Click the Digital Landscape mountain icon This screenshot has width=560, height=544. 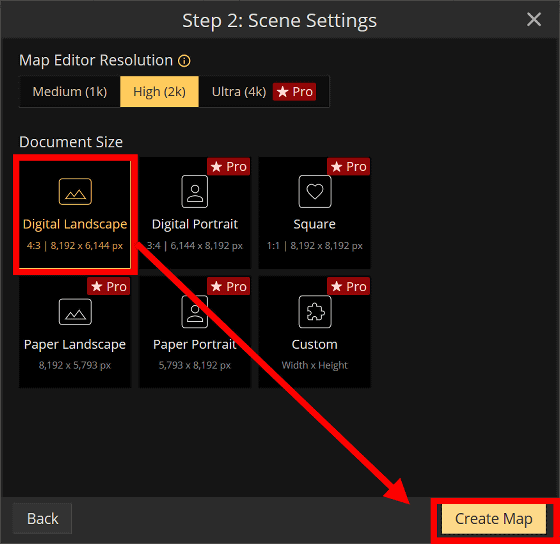pyautogui.click(x=75, y=192)
